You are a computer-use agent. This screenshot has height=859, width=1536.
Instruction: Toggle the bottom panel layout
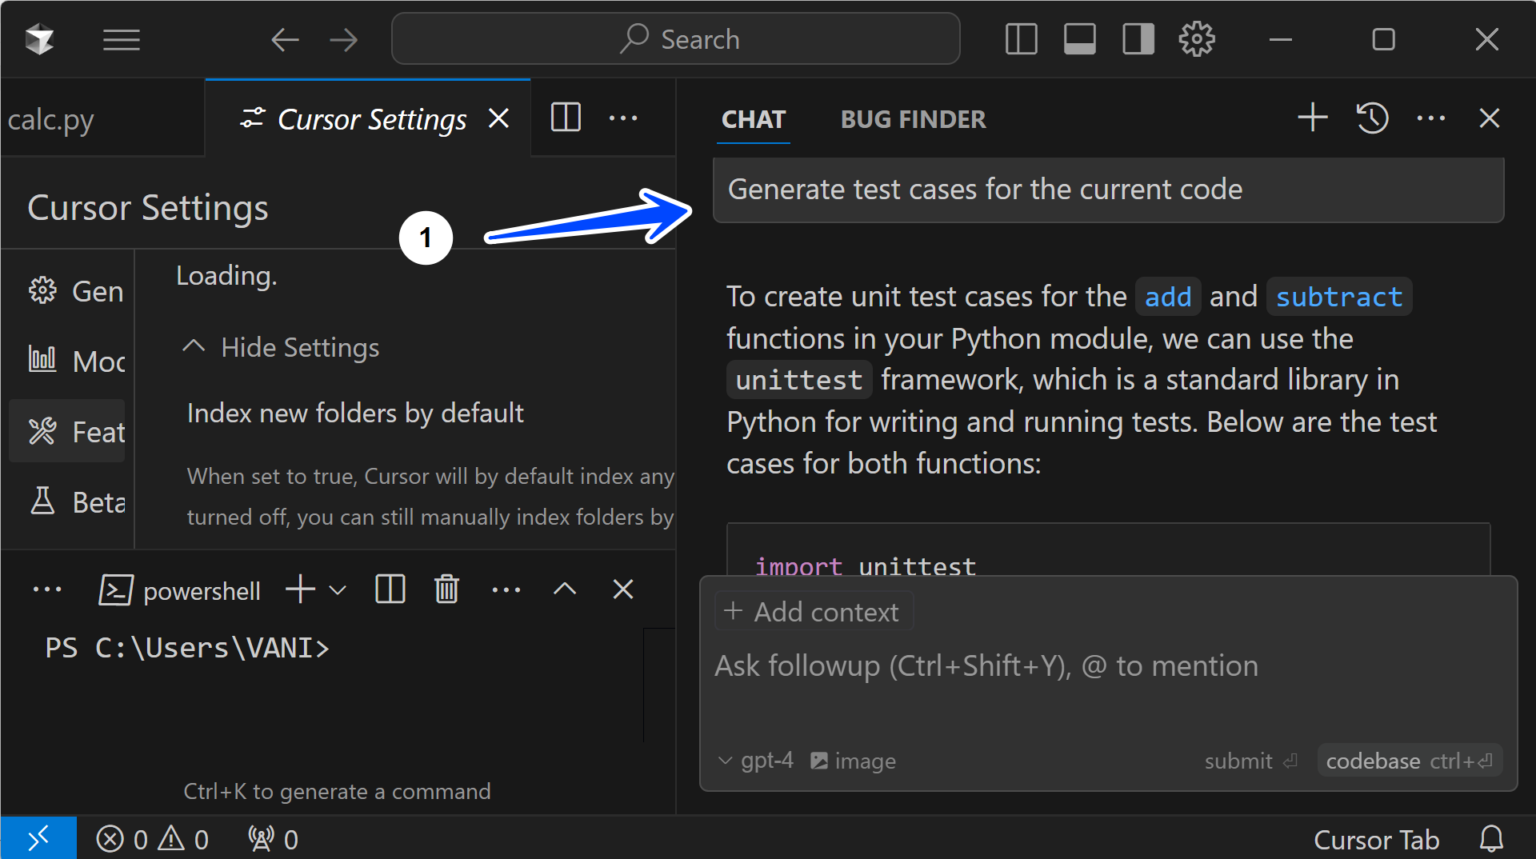pyautogui.click(x=1079, y=39)
